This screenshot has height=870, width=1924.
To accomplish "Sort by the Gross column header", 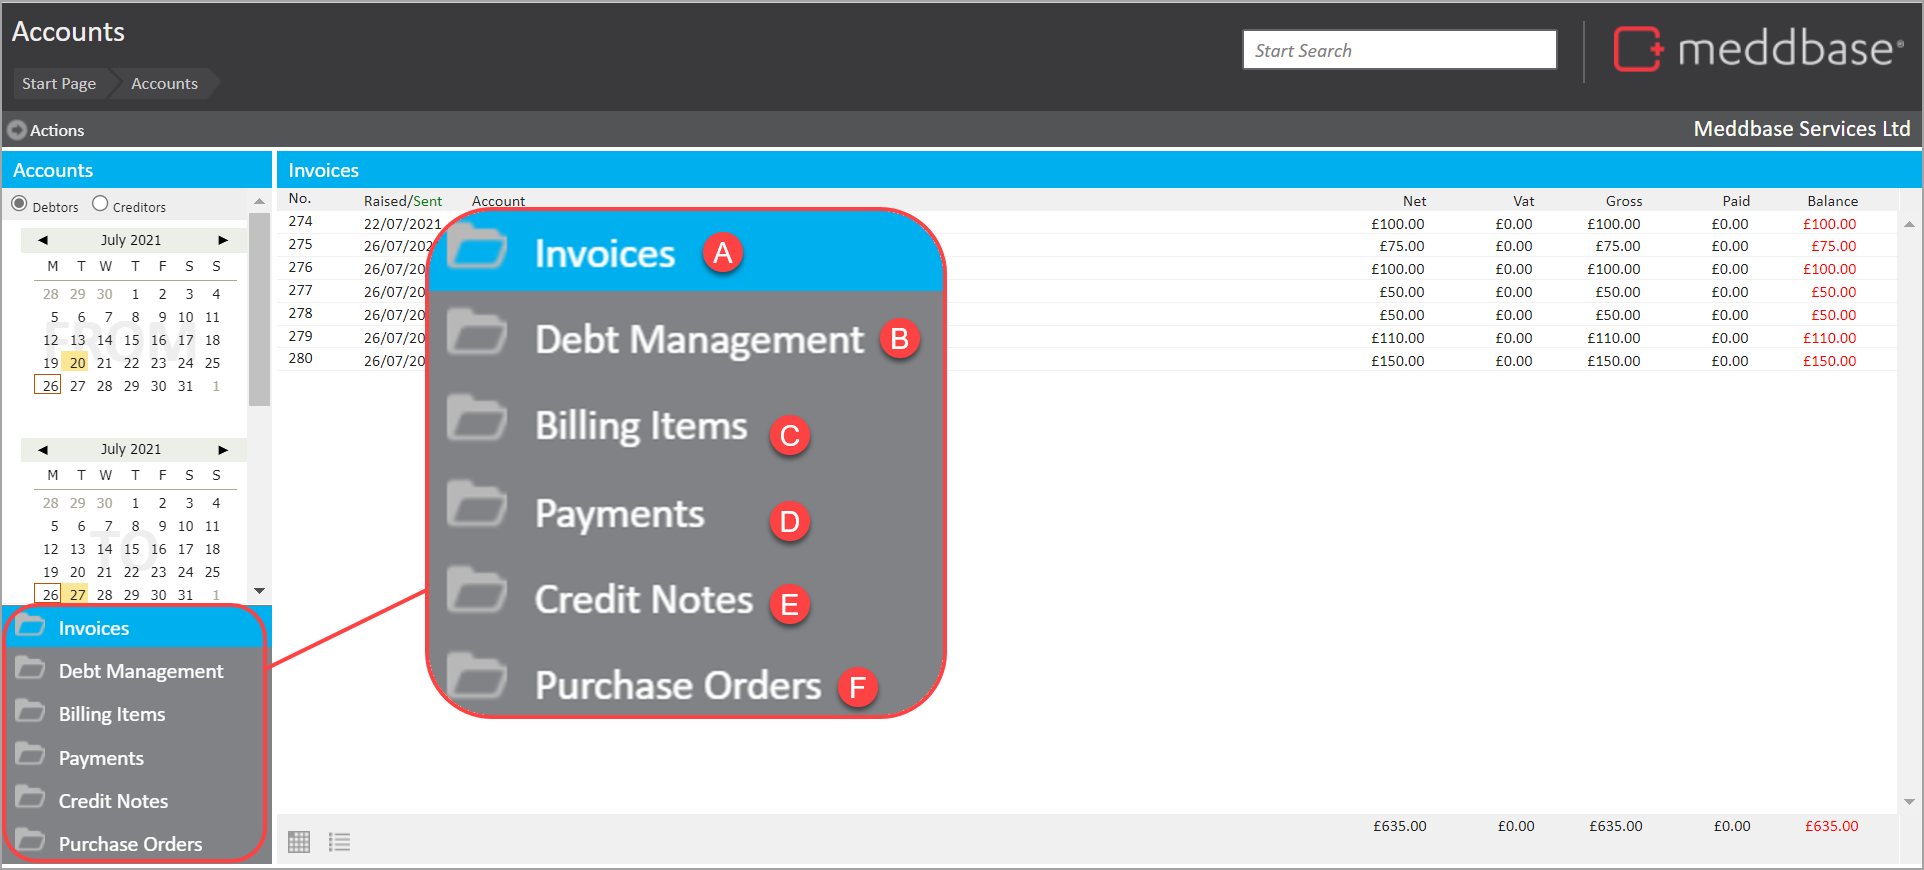I will (x=1624, y=201).
